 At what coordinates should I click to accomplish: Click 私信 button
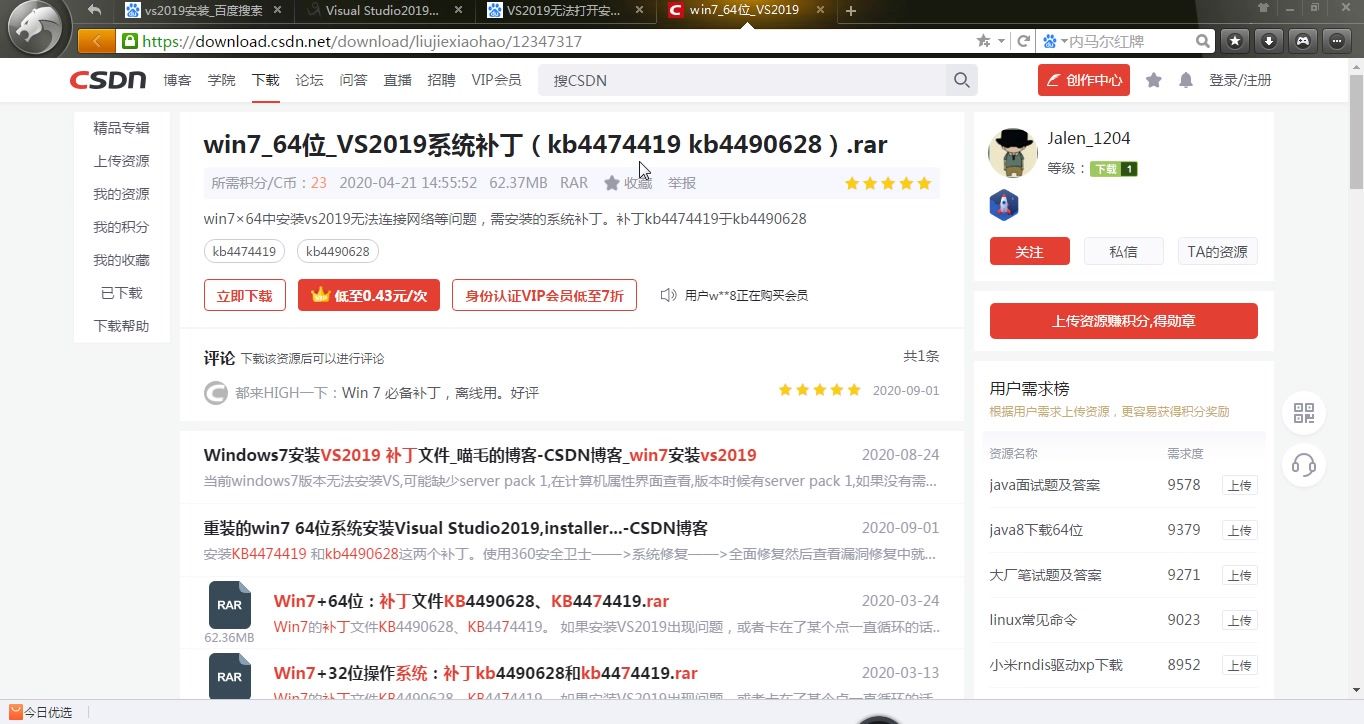click(1124, 251)
